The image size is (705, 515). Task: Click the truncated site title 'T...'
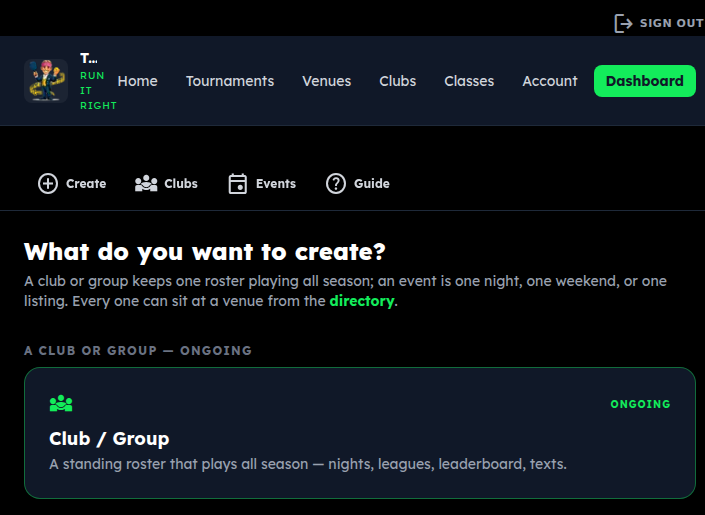89,58
